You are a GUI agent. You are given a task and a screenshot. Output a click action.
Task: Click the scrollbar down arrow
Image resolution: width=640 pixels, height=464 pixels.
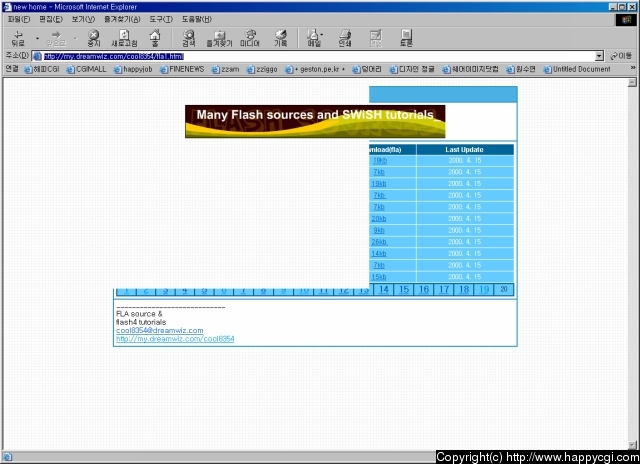tap(632, 445)
